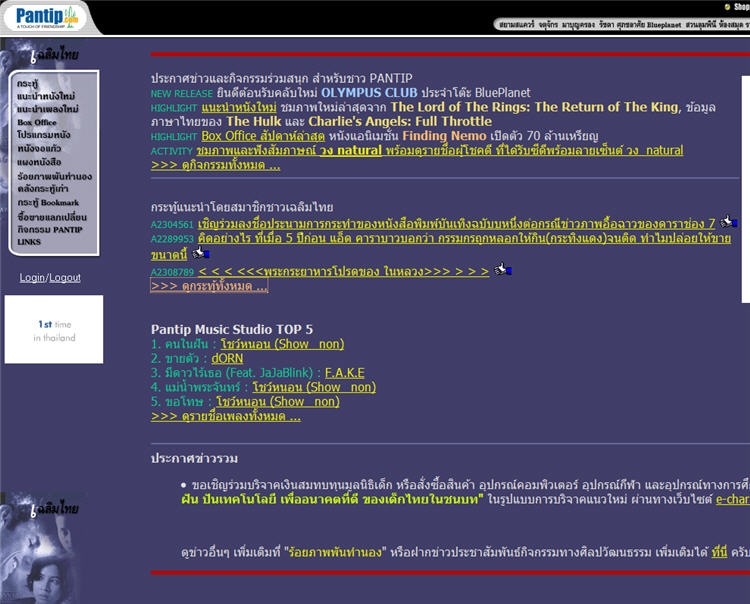Open thread A2308789 พระกระยาหารโปรด link
Image resolution: width=750 pixels, height=604 pixels.
coord(343,272)
